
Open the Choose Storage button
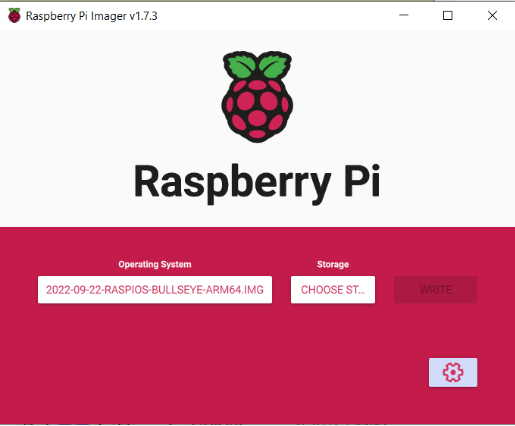tap(333, 289)
